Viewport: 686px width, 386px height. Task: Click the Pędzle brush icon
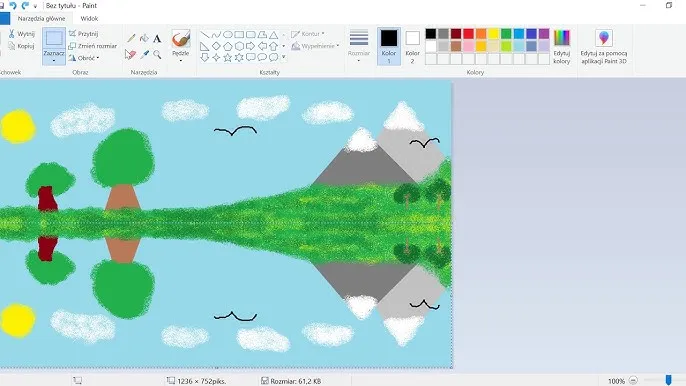click(x=181, y=39)
